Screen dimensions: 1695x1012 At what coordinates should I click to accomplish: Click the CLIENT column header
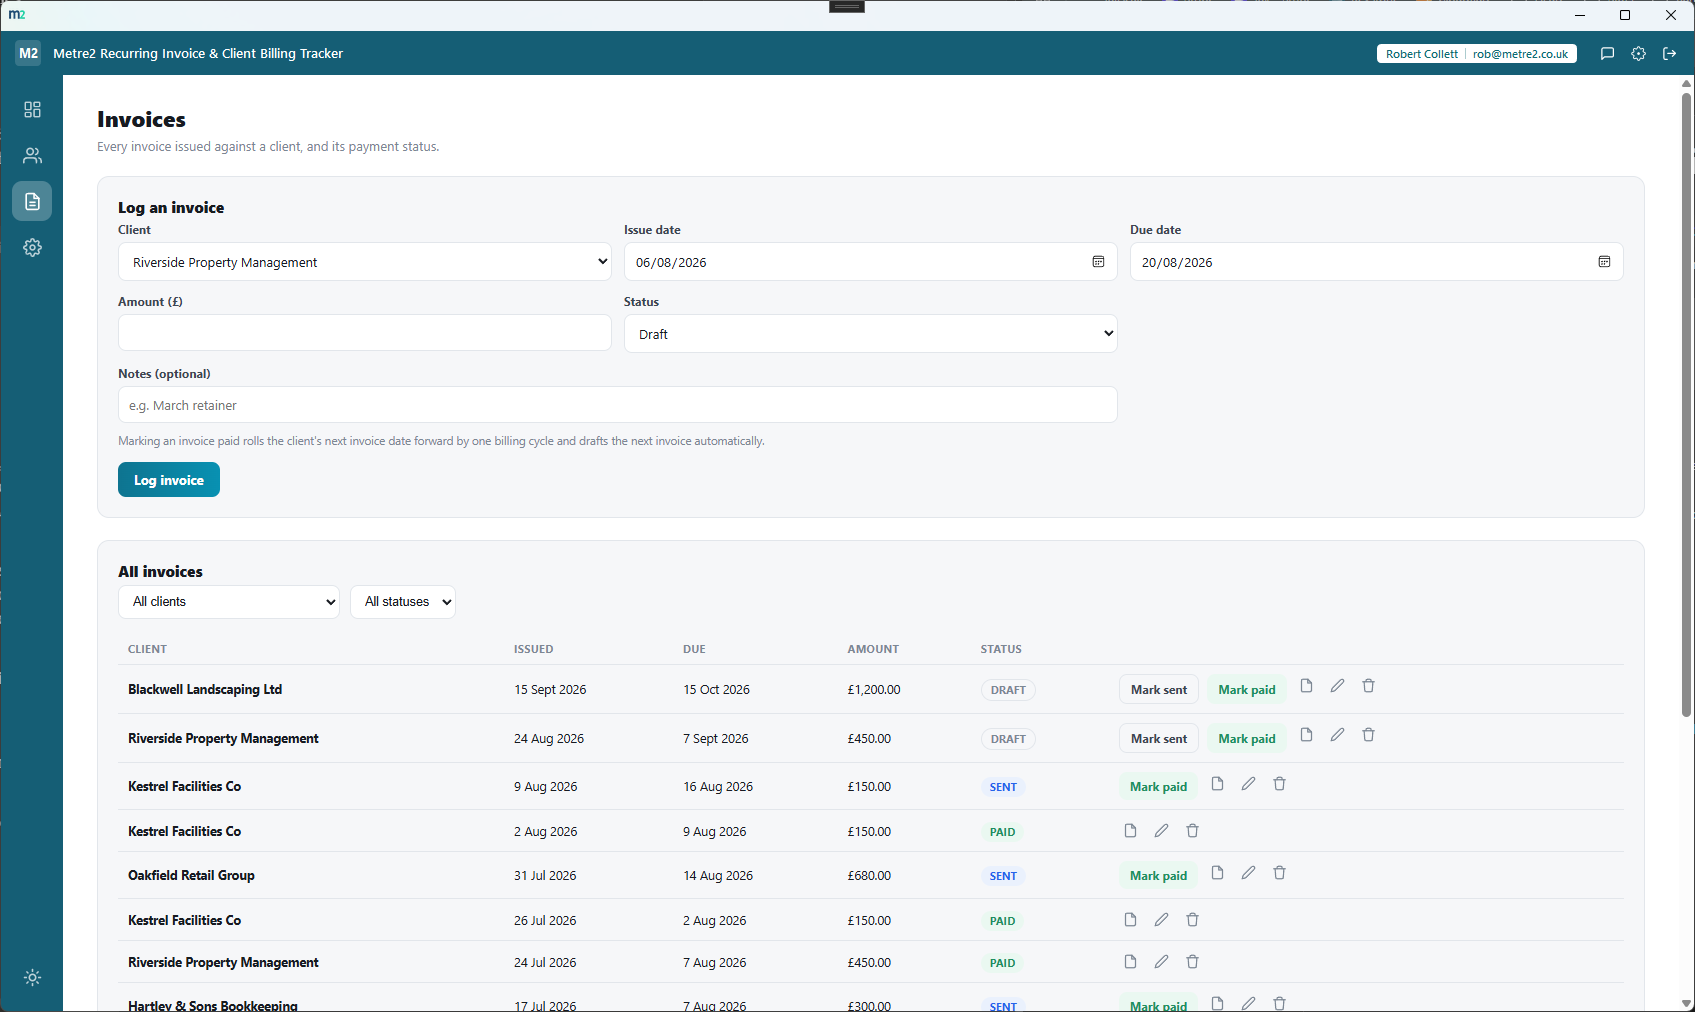click(x=147, y=649)
